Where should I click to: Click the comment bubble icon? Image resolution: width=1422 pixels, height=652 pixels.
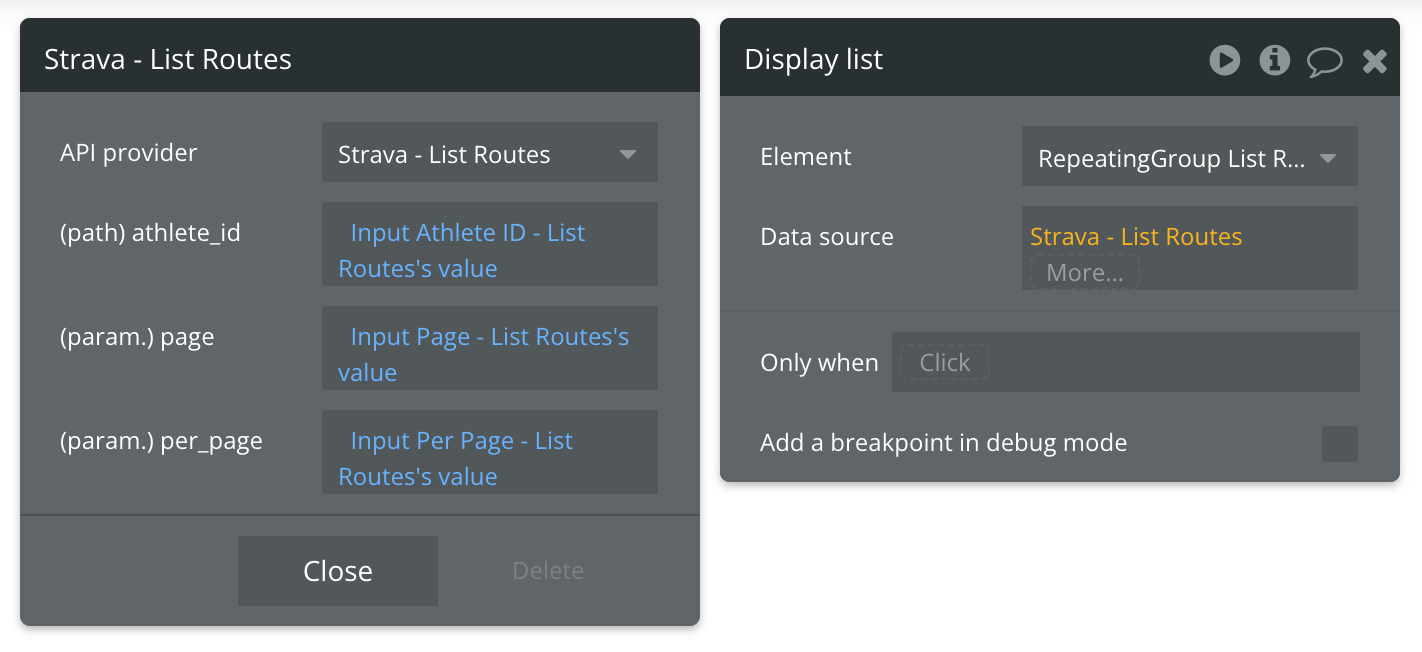point(1324,62)
